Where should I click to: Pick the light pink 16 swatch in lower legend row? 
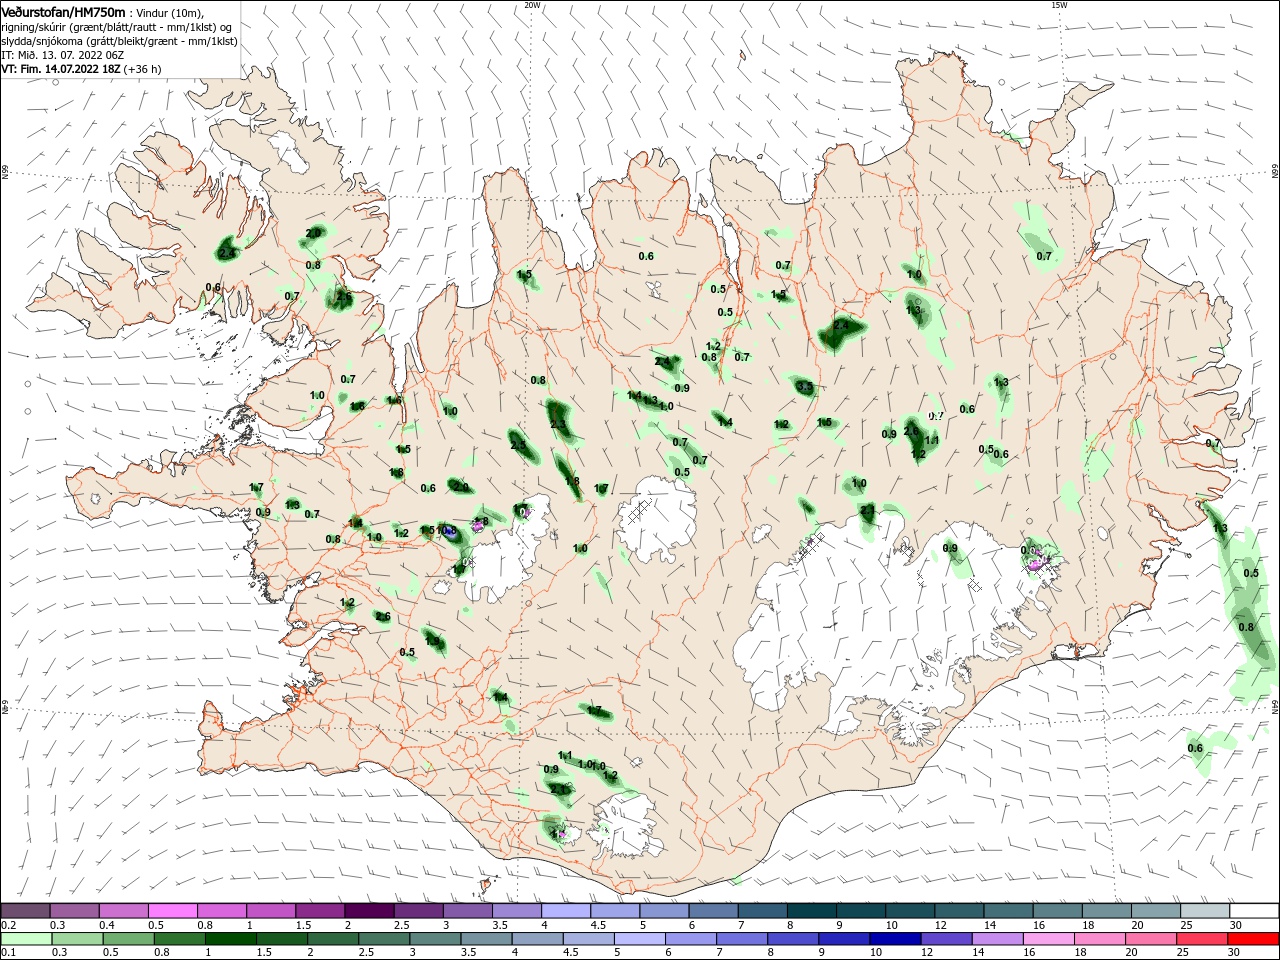coord(1049,939)
